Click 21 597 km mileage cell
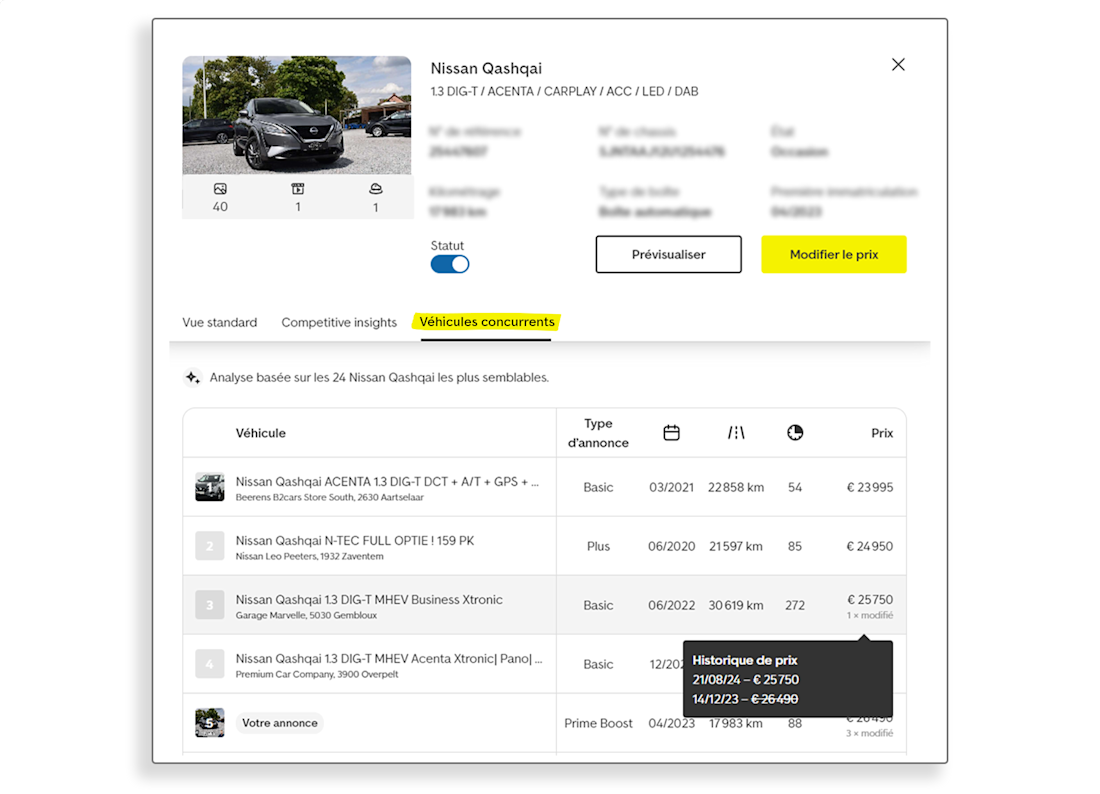Image resolution: width=1100 pixels, height=794 pixels. [736, 546]
